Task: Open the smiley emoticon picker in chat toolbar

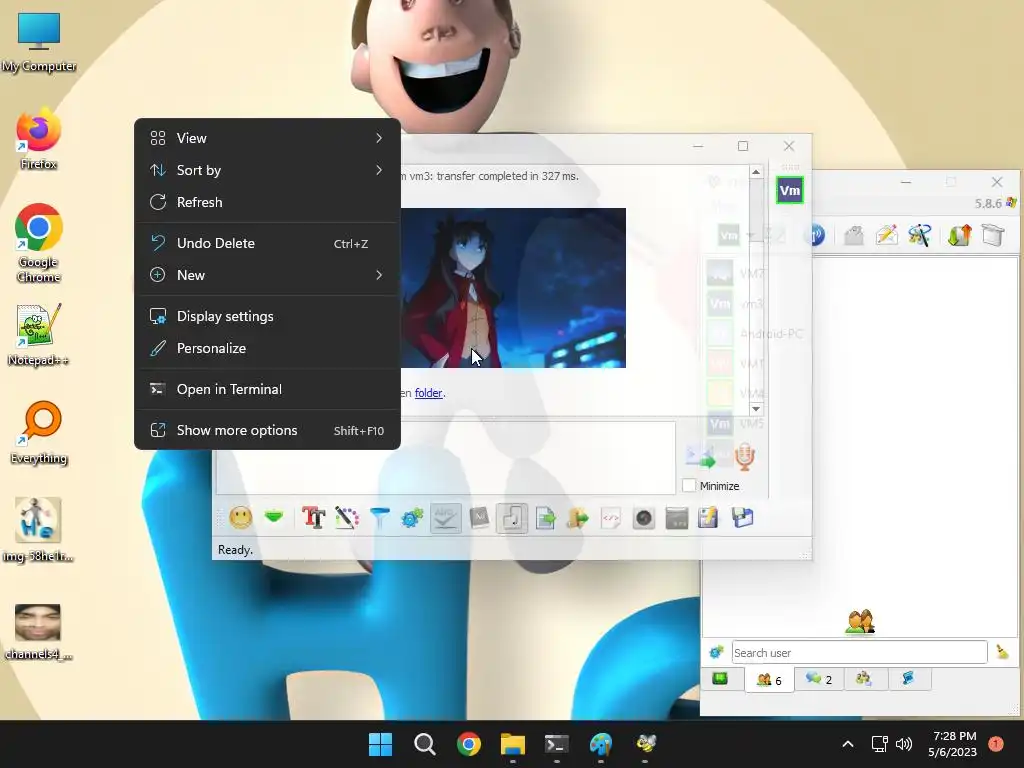Action: click(241, 518)
